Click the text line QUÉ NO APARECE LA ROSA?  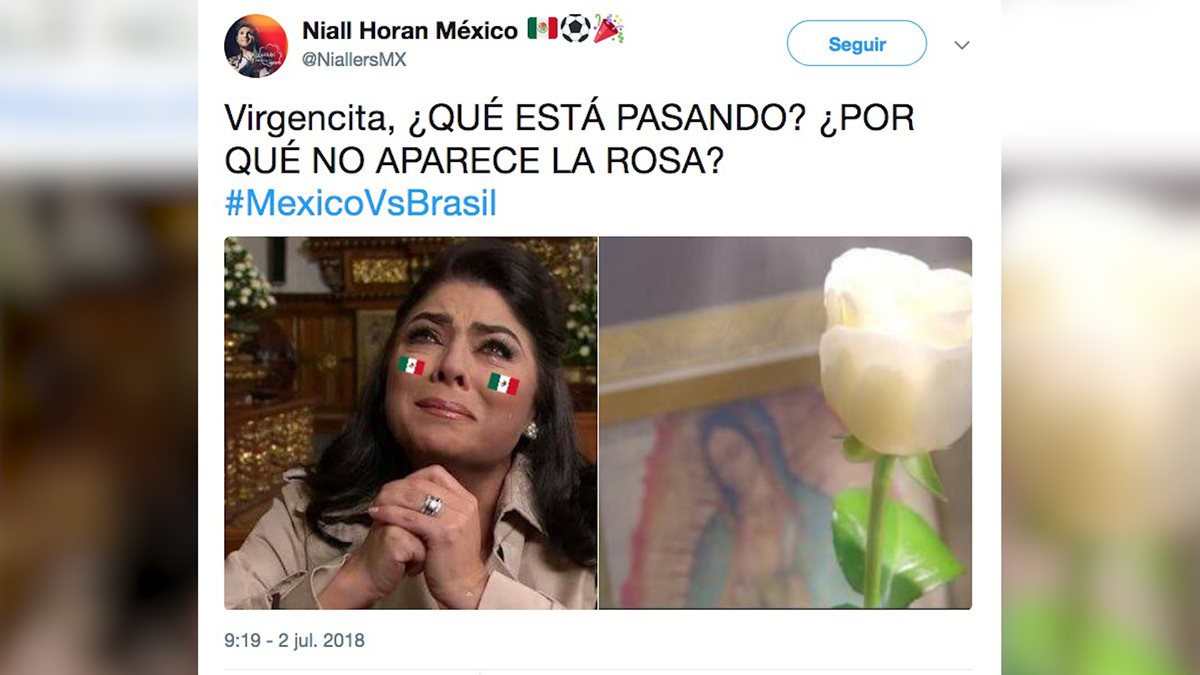click(473, 161)
